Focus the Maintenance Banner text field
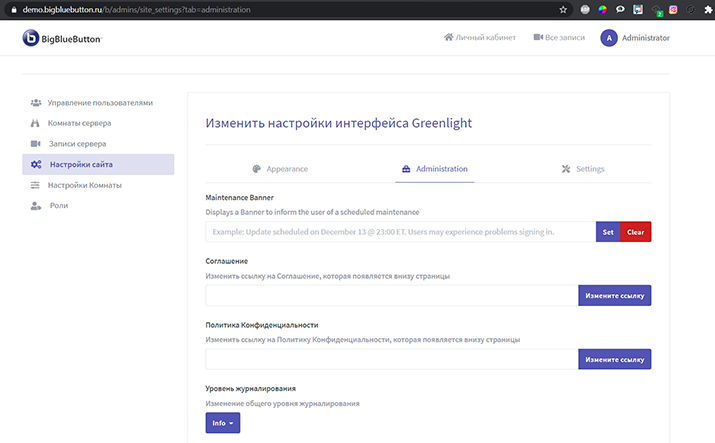715x443 pixels. tap(401, 232)
